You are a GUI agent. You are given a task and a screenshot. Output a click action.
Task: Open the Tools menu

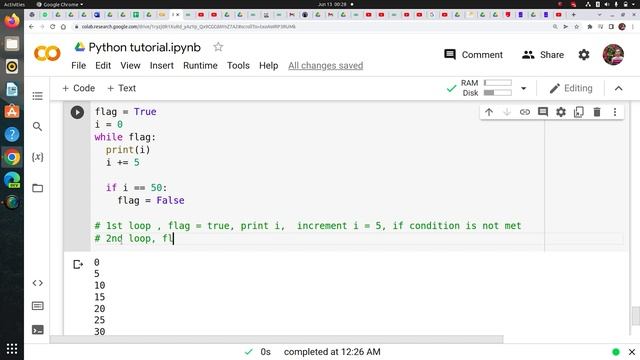238,66
